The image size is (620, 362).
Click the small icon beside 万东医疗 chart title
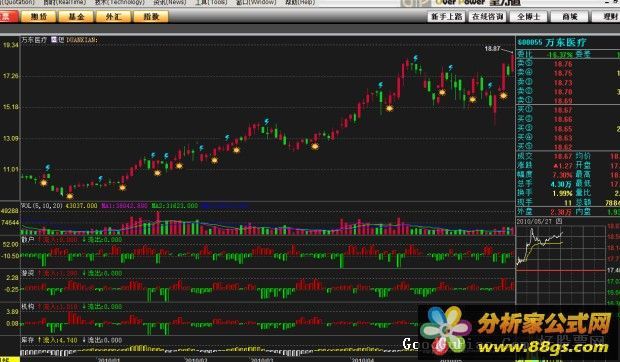tap(54, 40)
